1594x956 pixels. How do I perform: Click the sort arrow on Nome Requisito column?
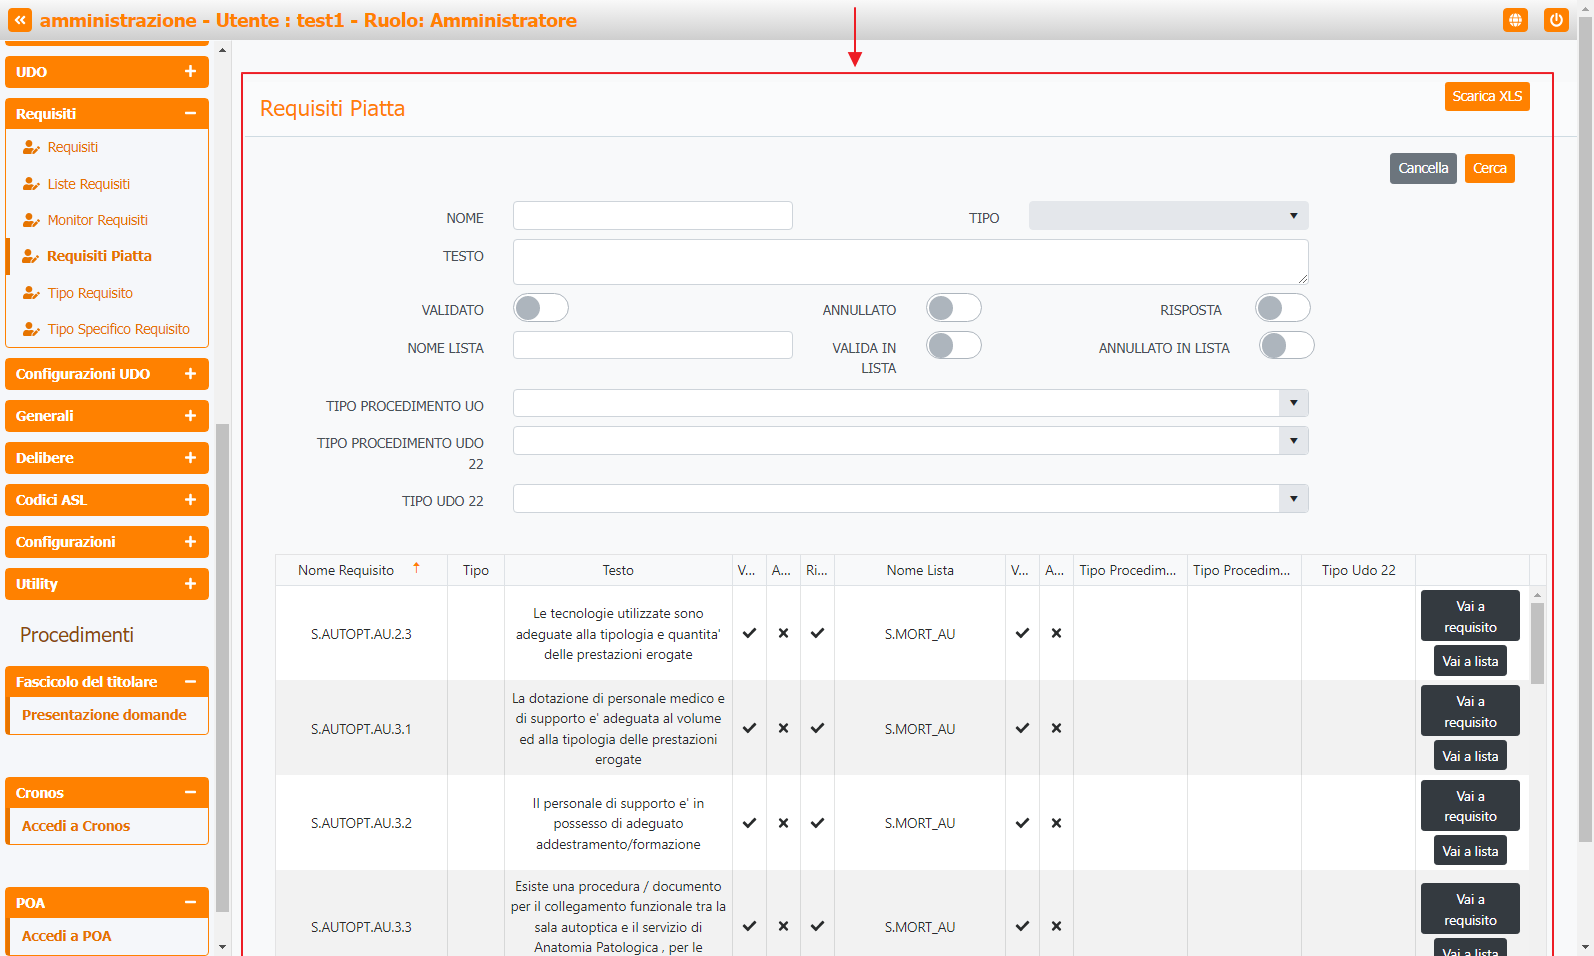(416, 568)
